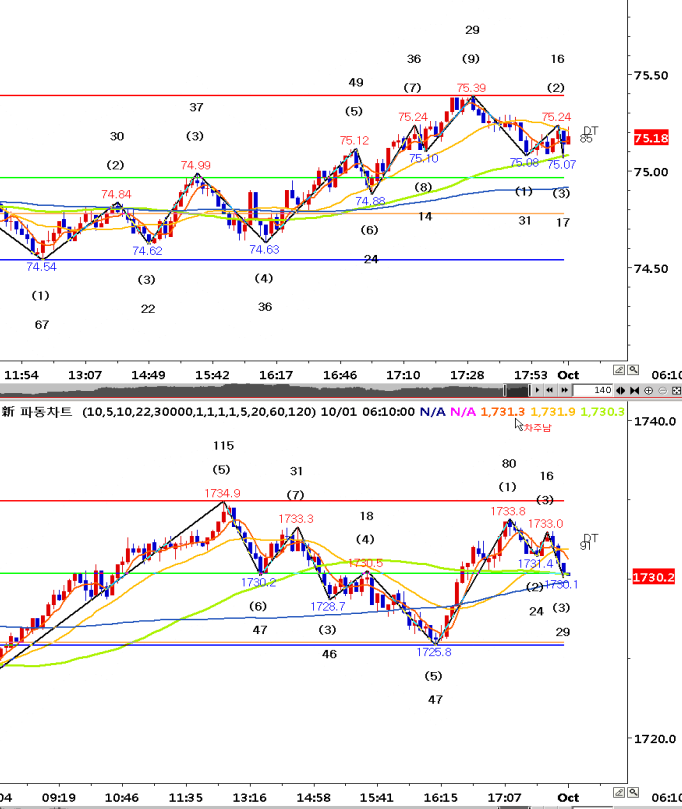Click the fast-forward double-right arrow button
This screenshot has height=809, width=682.
[565, 390]
